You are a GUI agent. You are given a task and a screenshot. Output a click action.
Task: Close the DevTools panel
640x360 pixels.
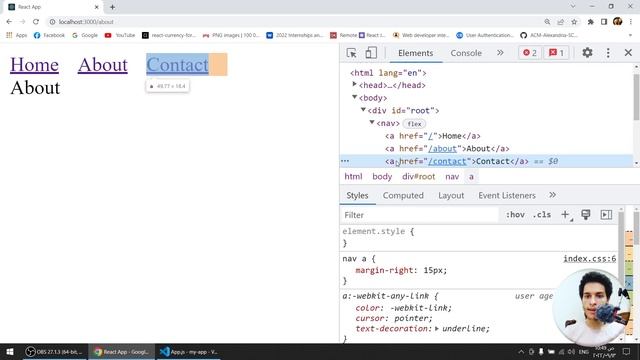point(628,53)
